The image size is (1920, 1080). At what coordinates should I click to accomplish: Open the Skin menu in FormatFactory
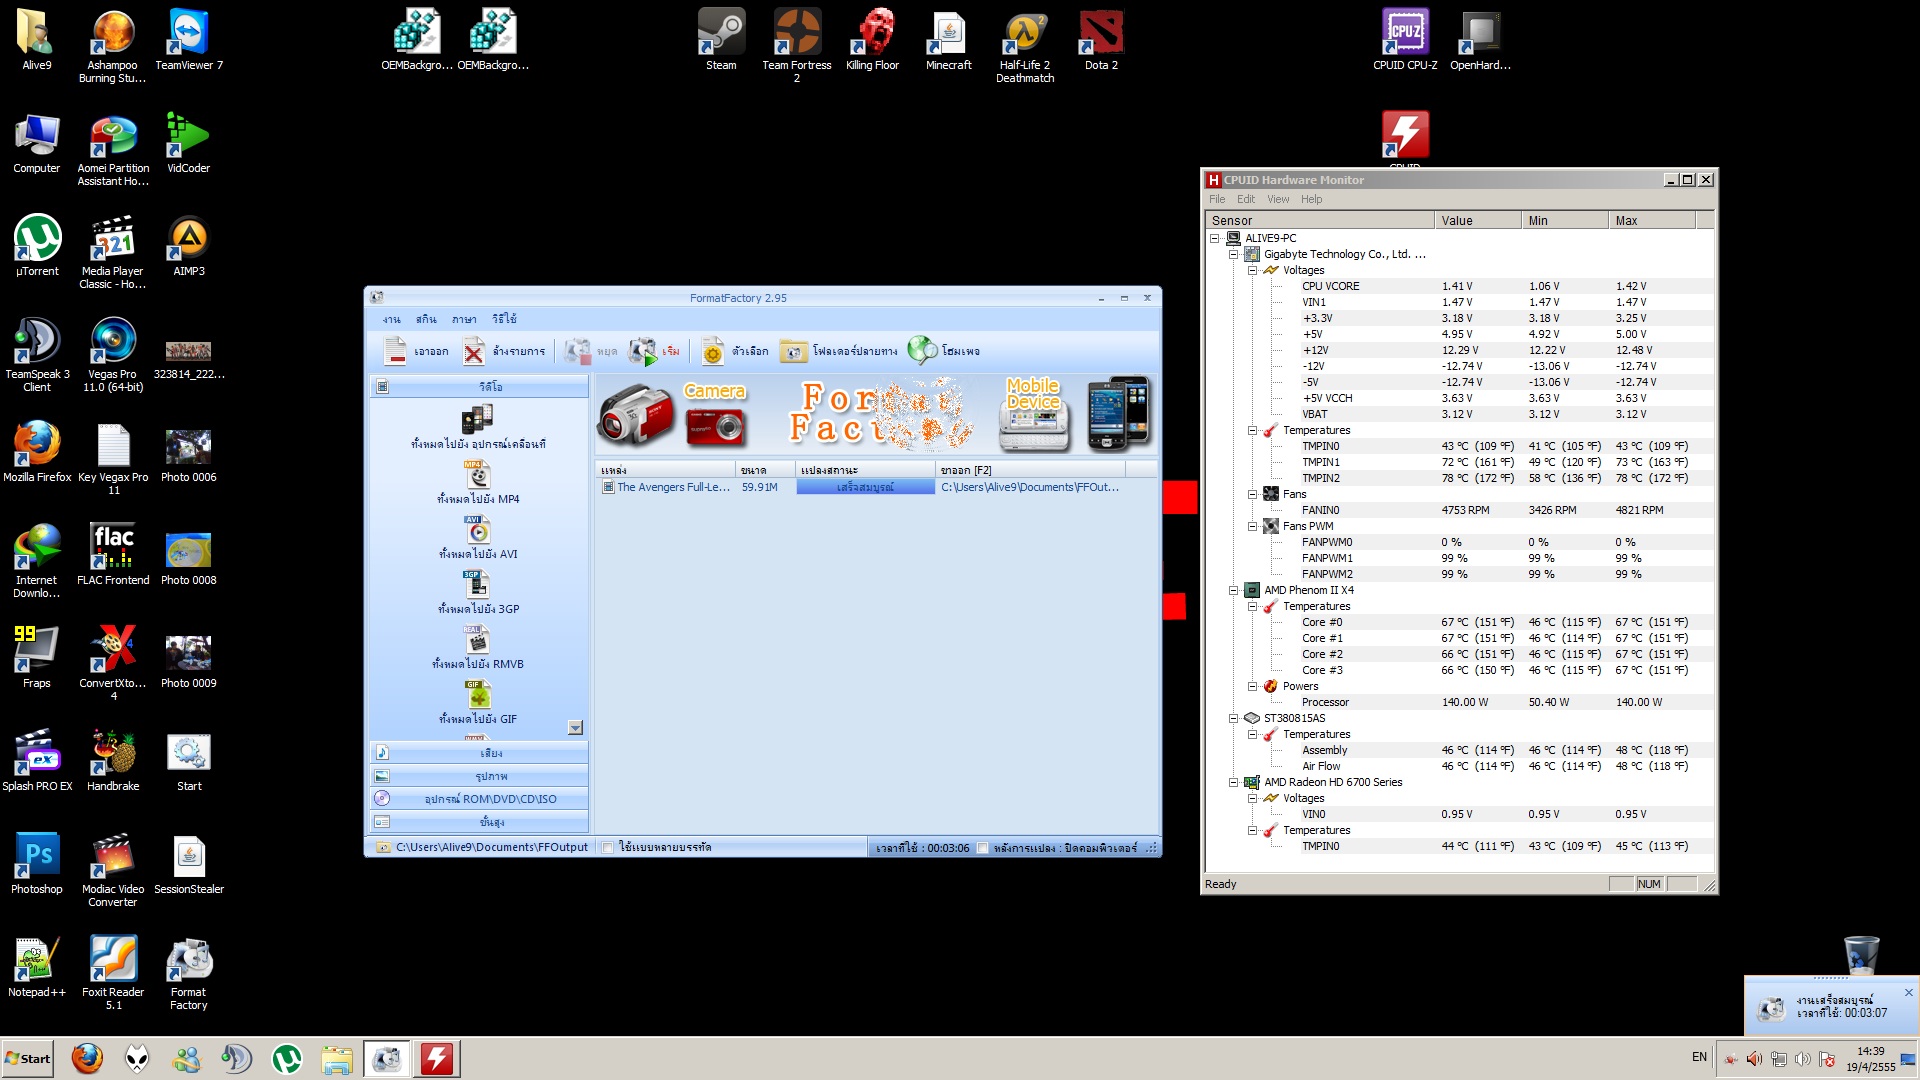pyautogui.click(x=426, y=319)
